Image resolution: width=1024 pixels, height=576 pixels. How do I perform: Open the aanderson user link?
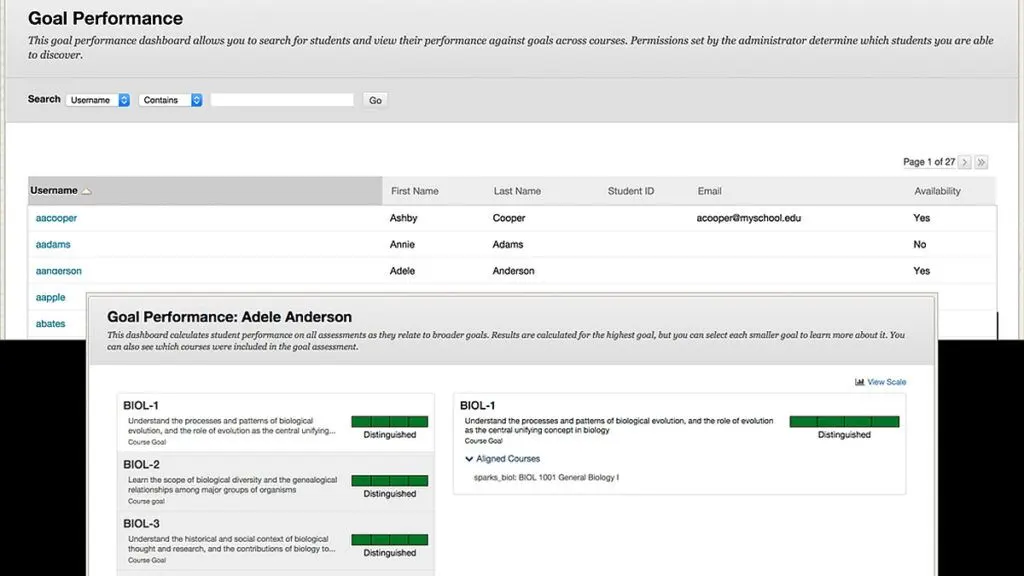tap(59, 271)
